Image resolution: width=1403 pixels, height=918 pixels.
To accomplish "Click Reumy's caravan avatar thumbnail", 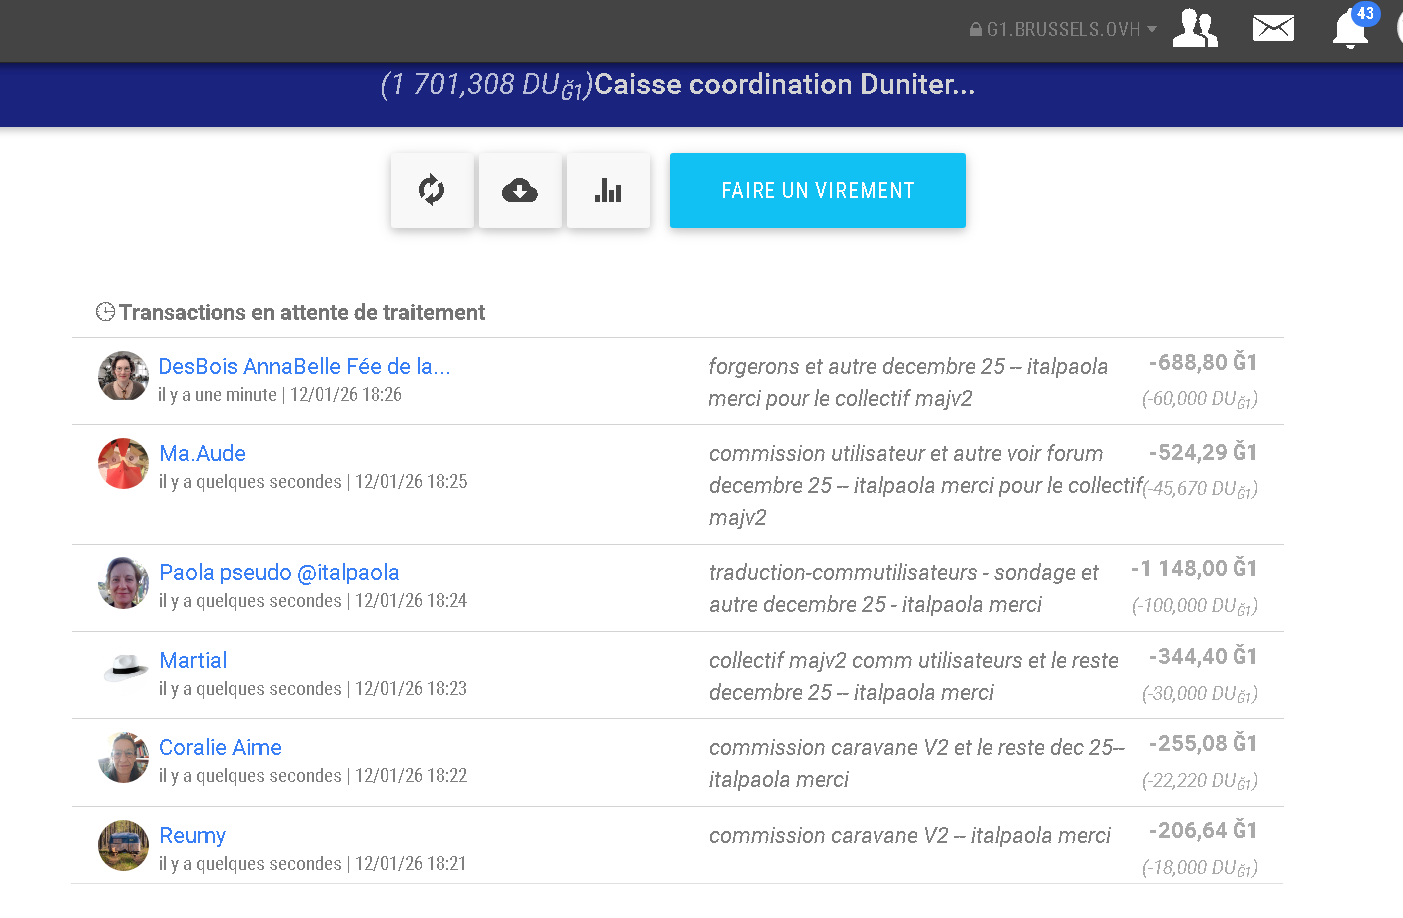I will coord(124,845).
